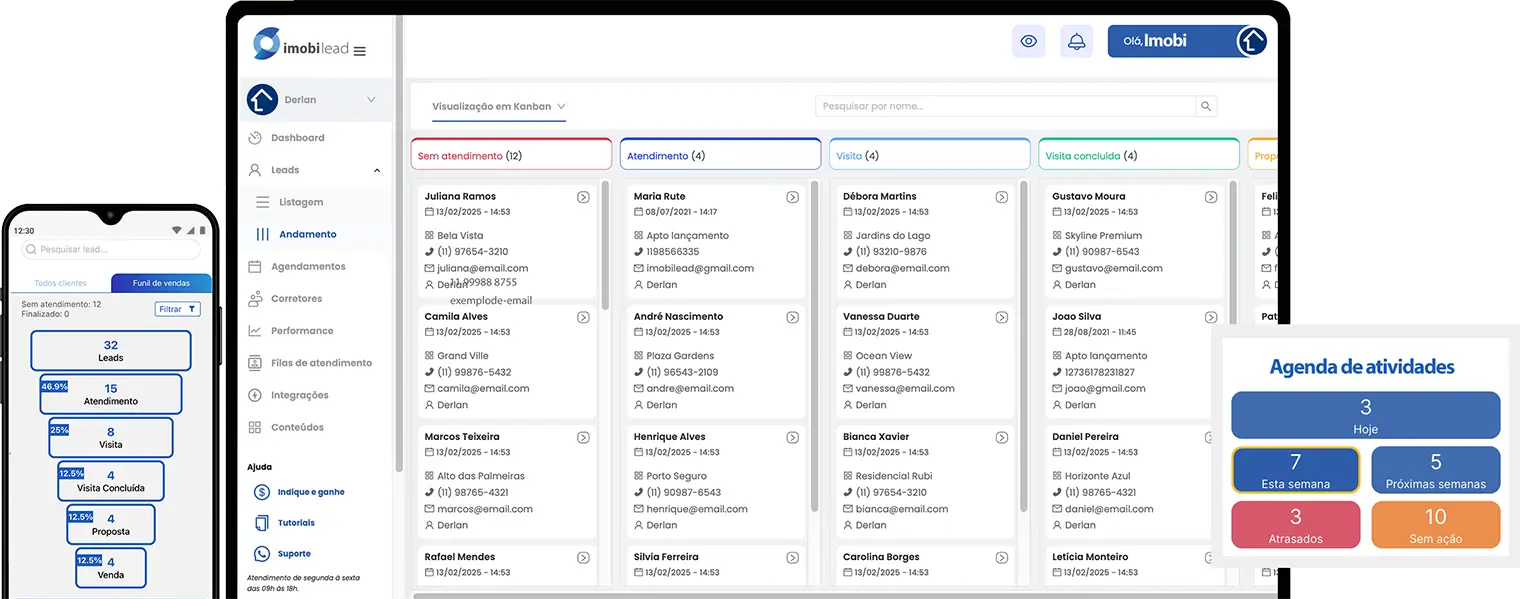Open Juliana Ramos card arrow icon
Screen dimensions: 1520x599
[583, 197]
